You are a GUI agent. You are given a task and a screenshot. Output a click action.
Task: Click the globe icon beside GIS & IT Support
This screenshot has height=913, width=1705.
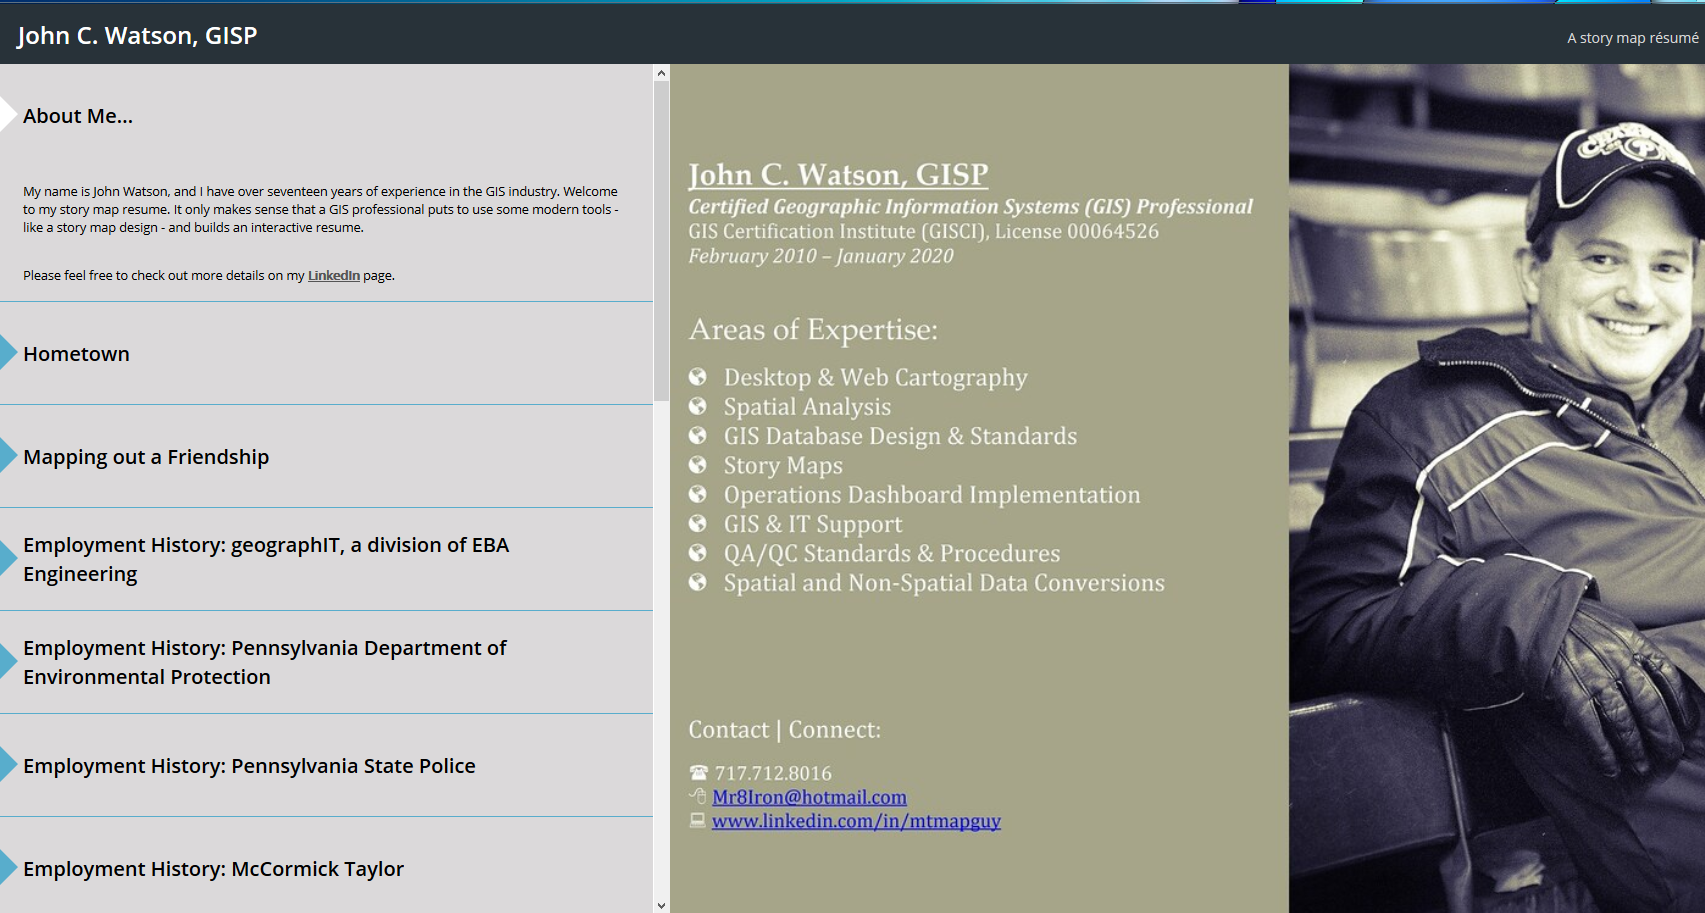(x=697, y=523)
